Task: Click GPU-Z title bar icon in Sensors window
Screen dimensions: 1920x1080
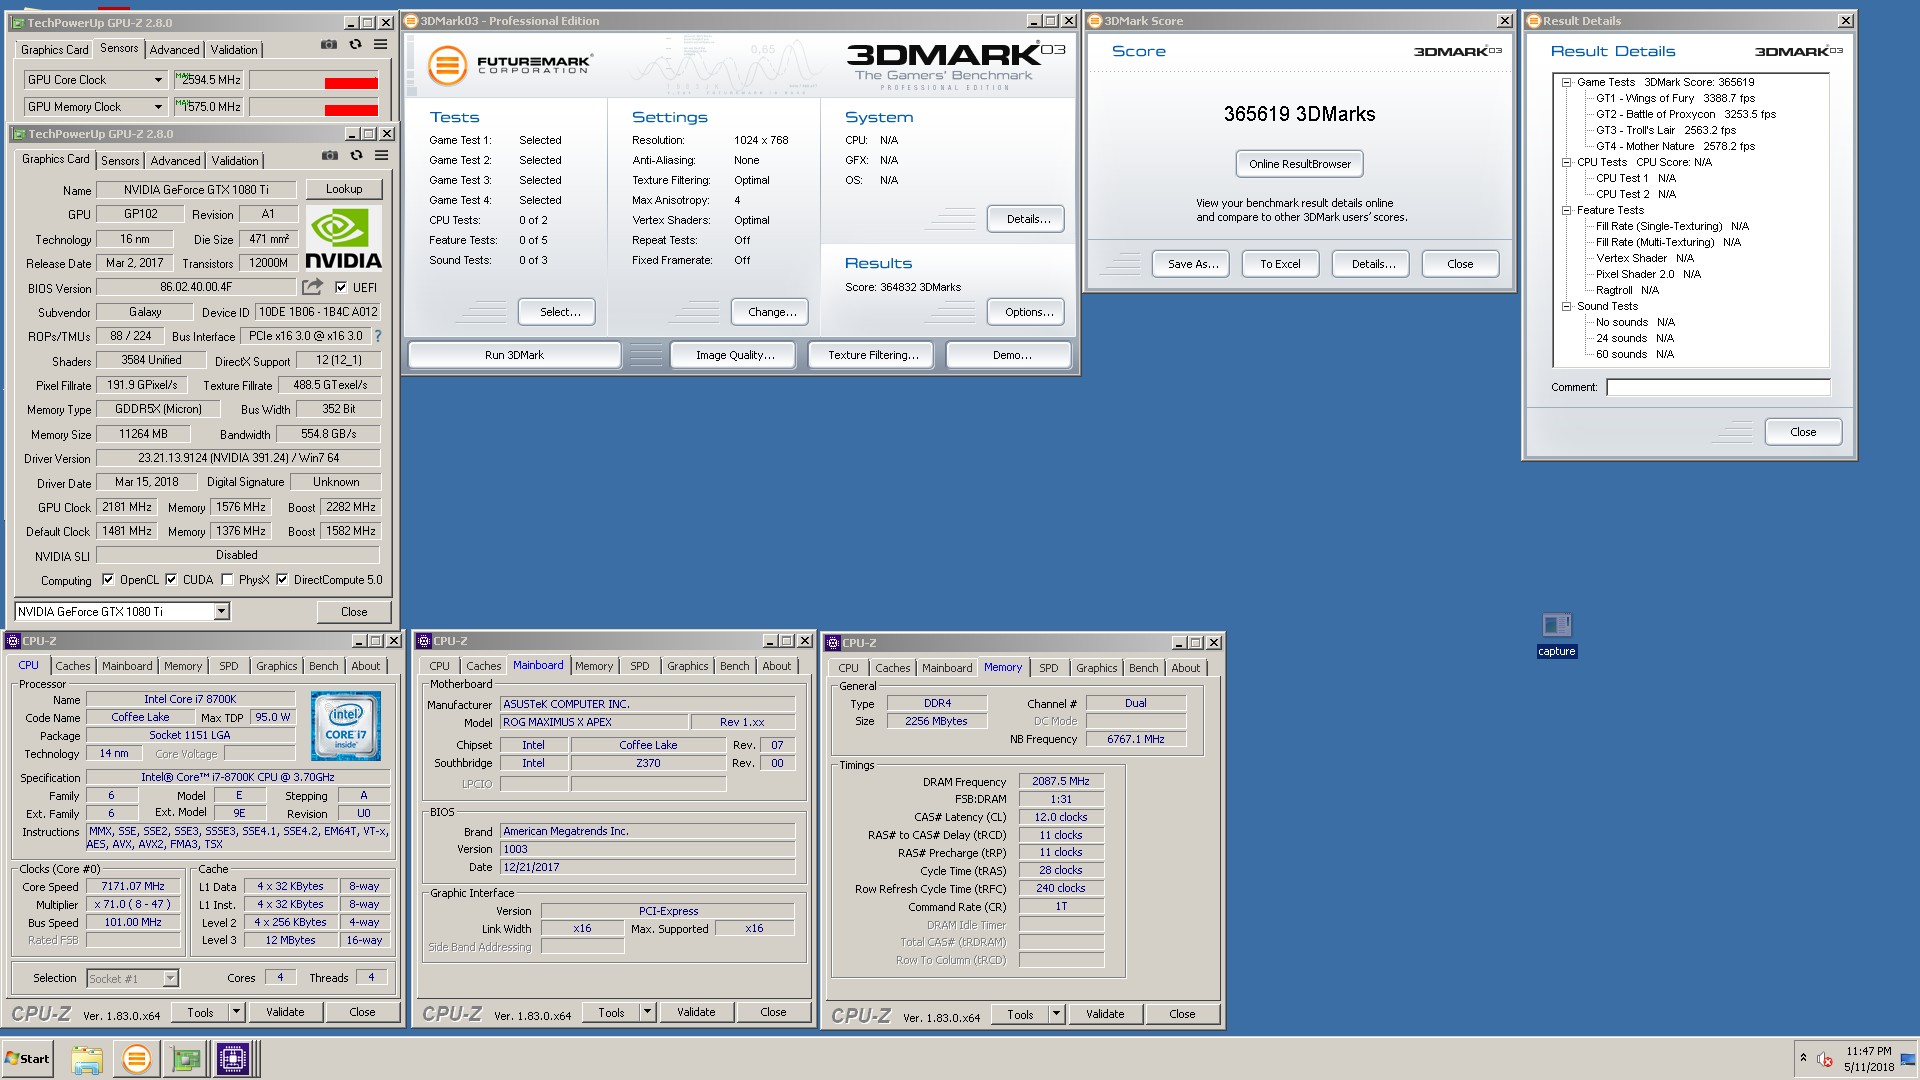Action: [17, 22]
